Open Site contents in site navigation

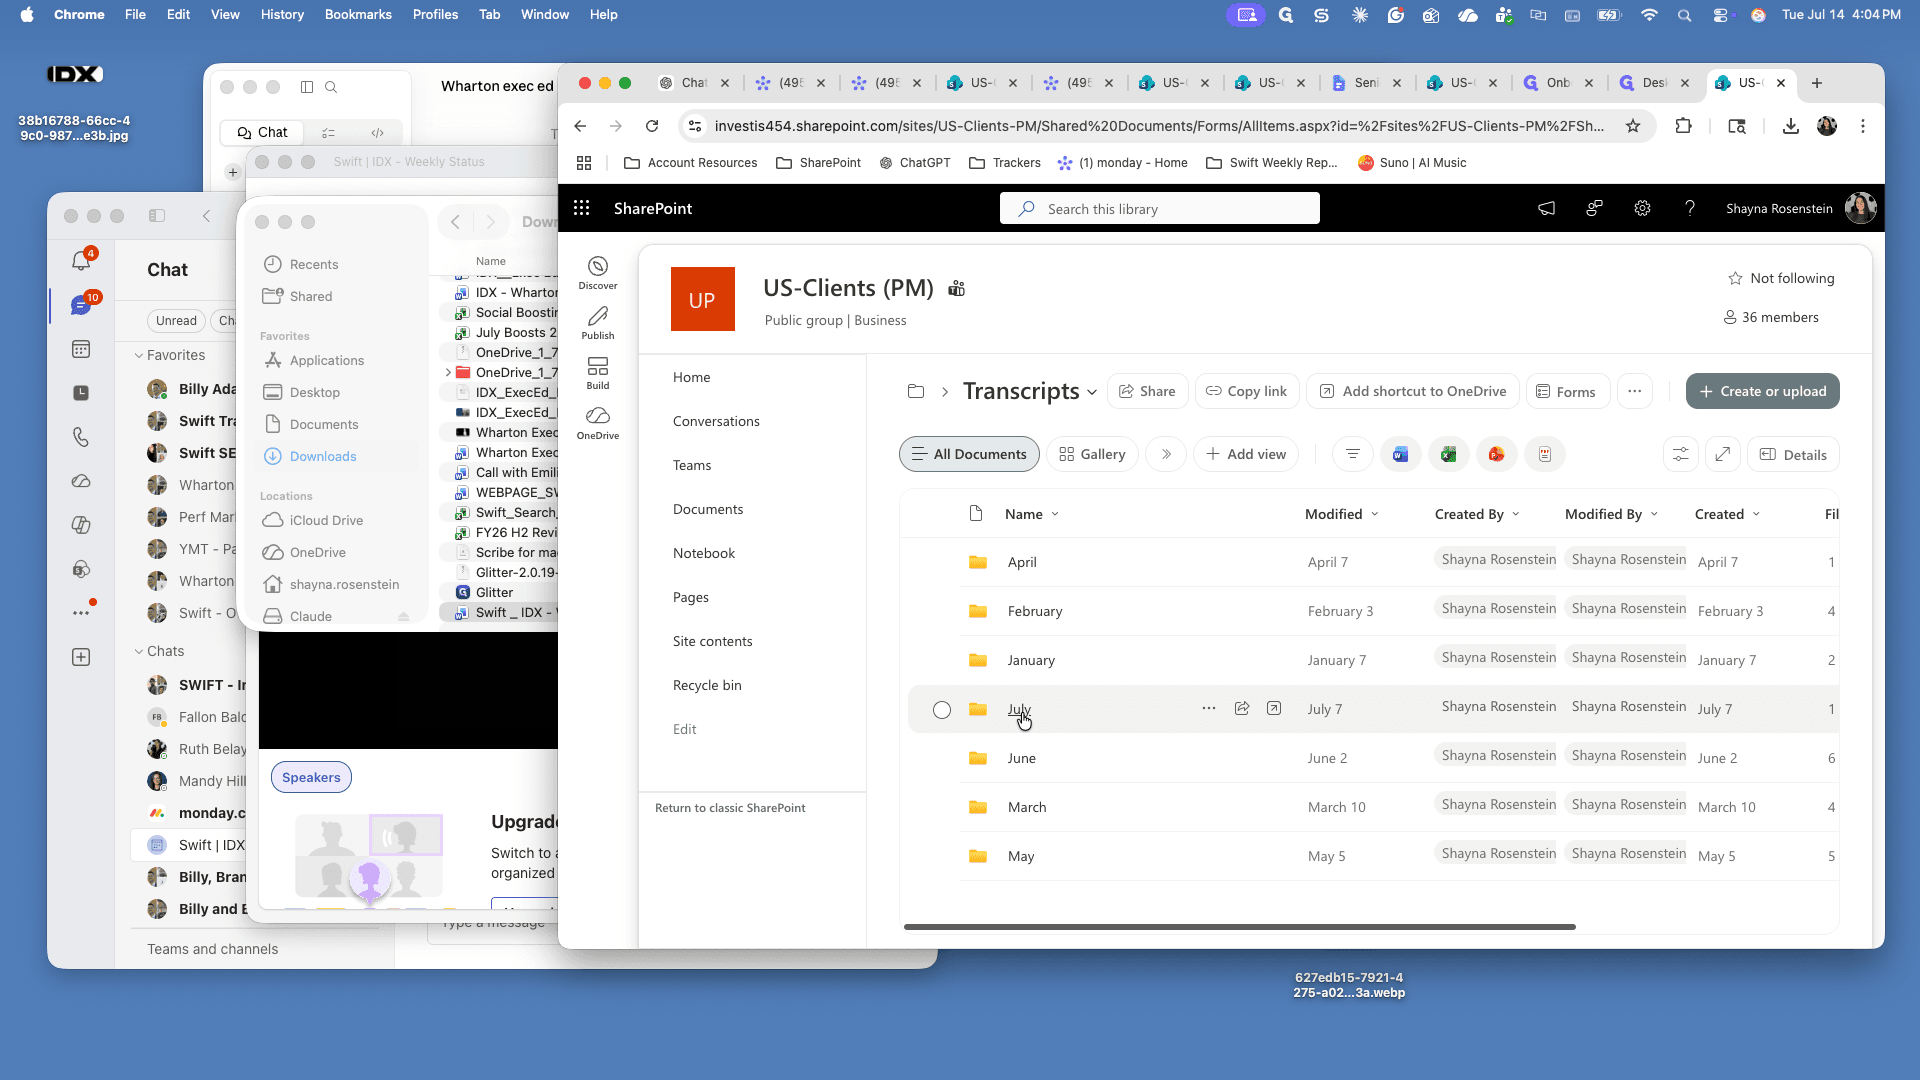point(712,641)
